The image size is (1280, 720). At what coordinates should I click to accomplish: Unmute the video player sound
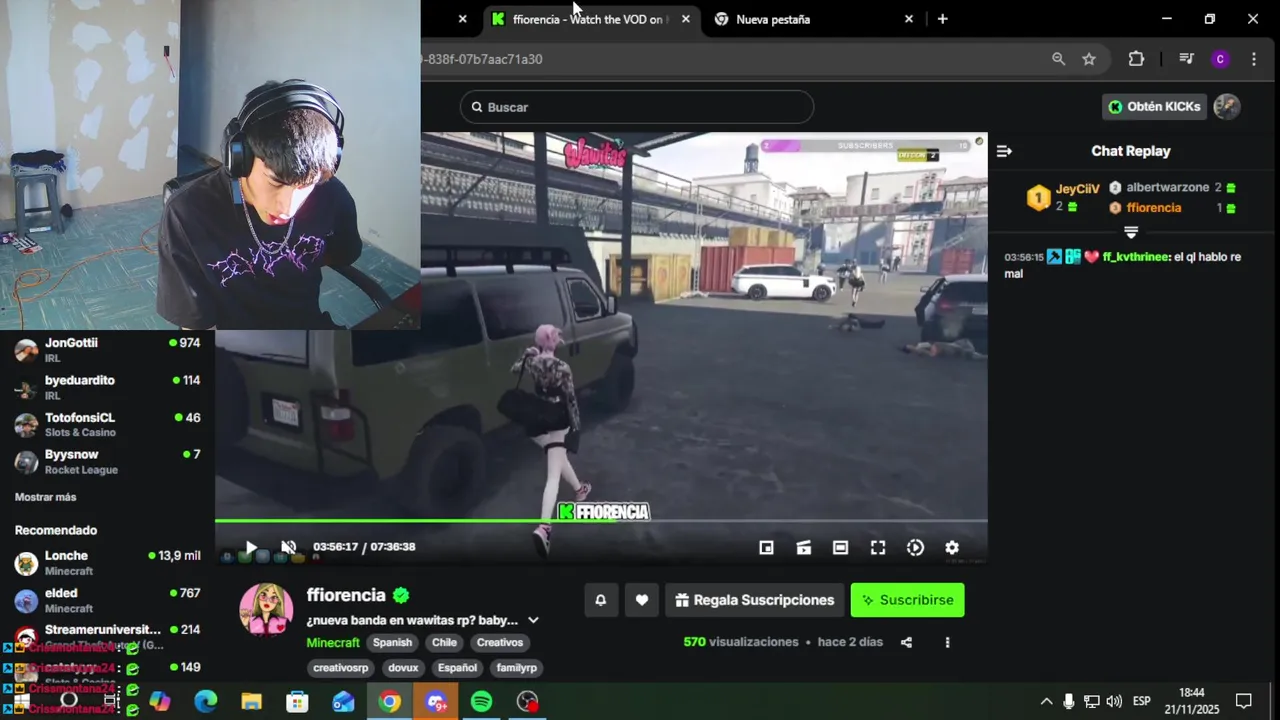pyautogui.click(x=288, y=547)
